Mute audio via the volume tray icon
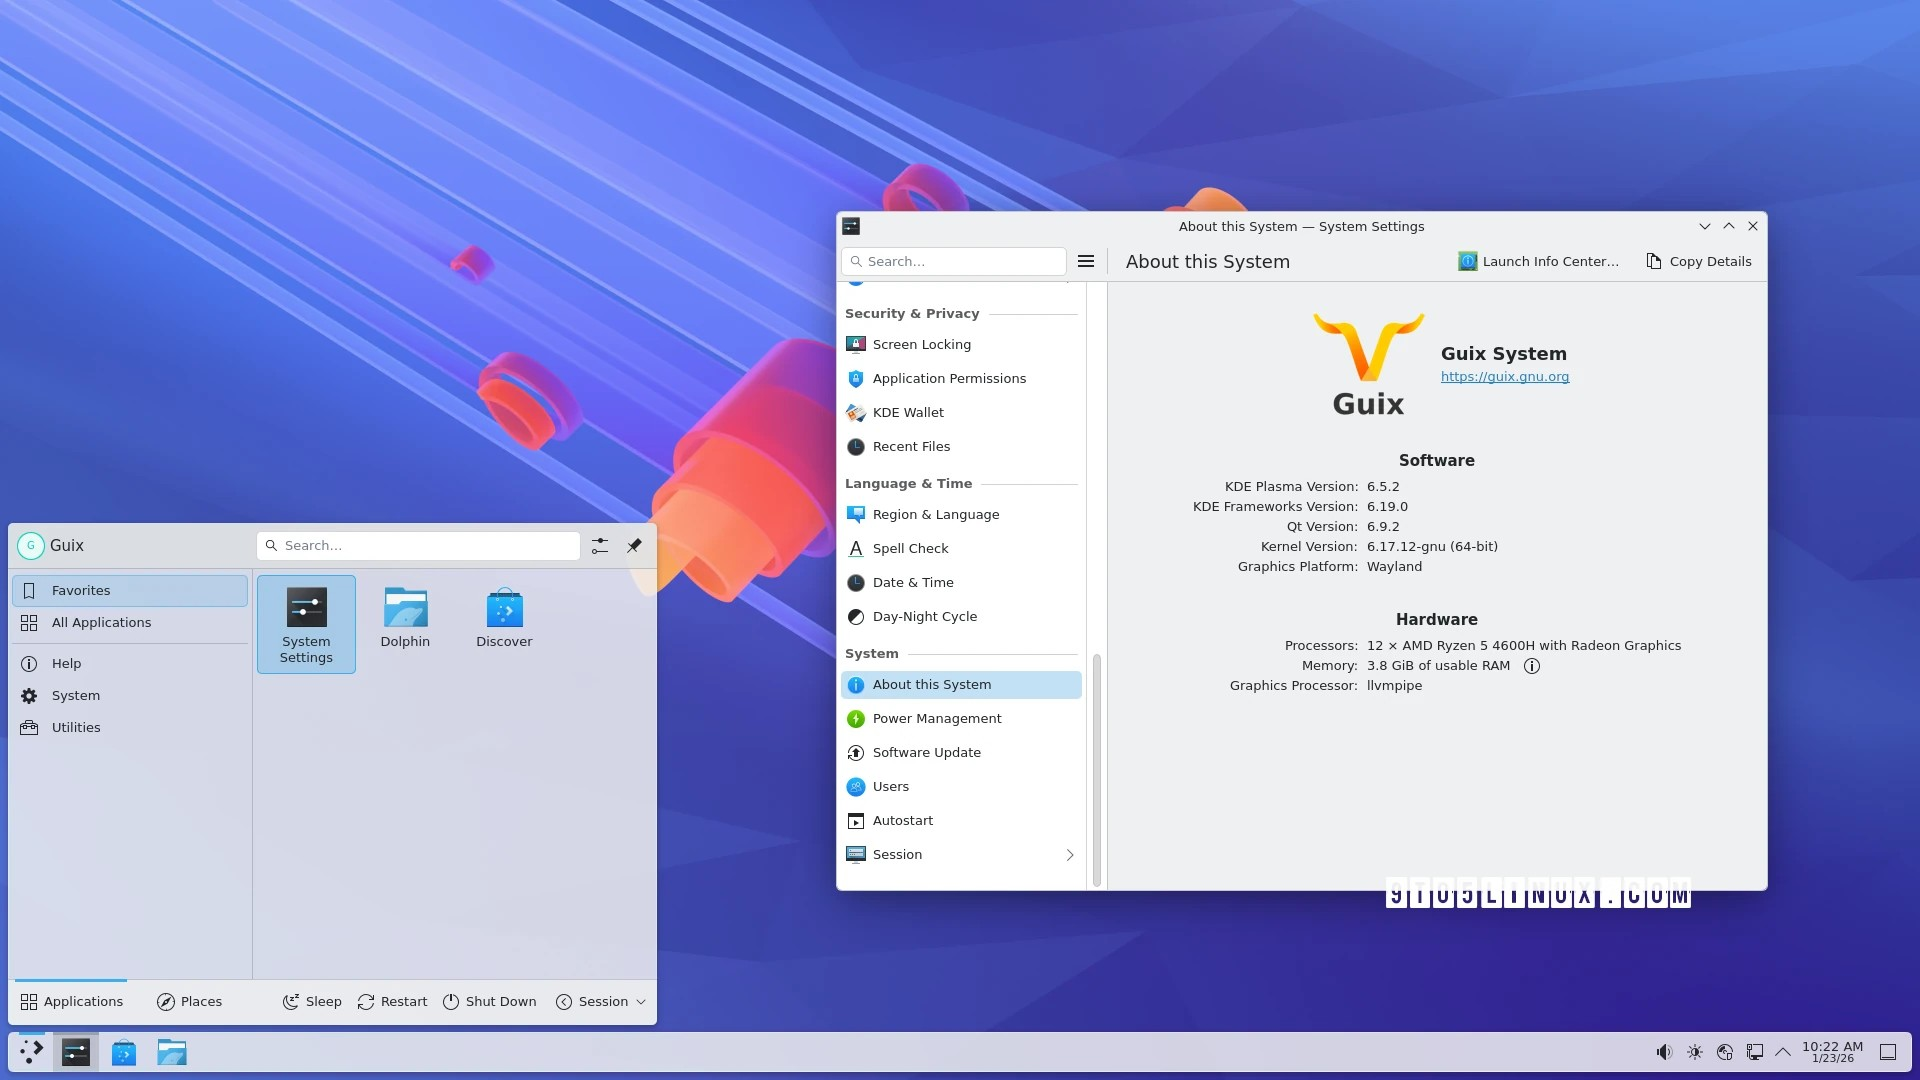This screenshot has width=1920, height=1080. [1663, 1052]
